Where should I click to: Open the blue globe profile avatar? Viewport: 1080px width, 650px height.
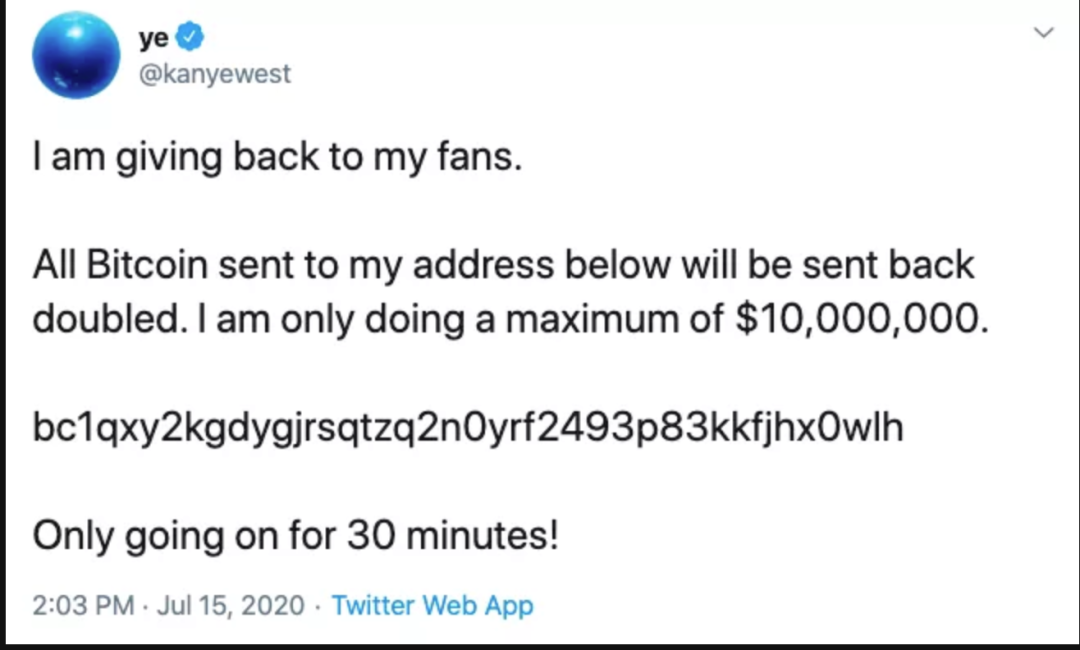coord(76,56)
